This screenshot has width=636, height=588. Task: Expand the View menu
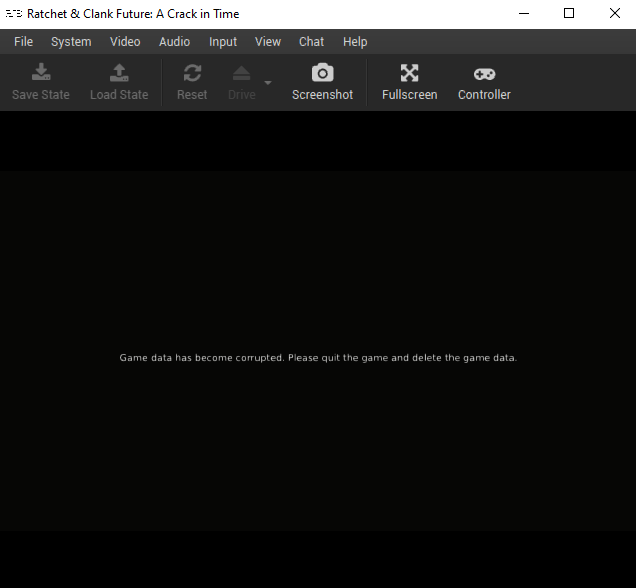tap(268, 42)
